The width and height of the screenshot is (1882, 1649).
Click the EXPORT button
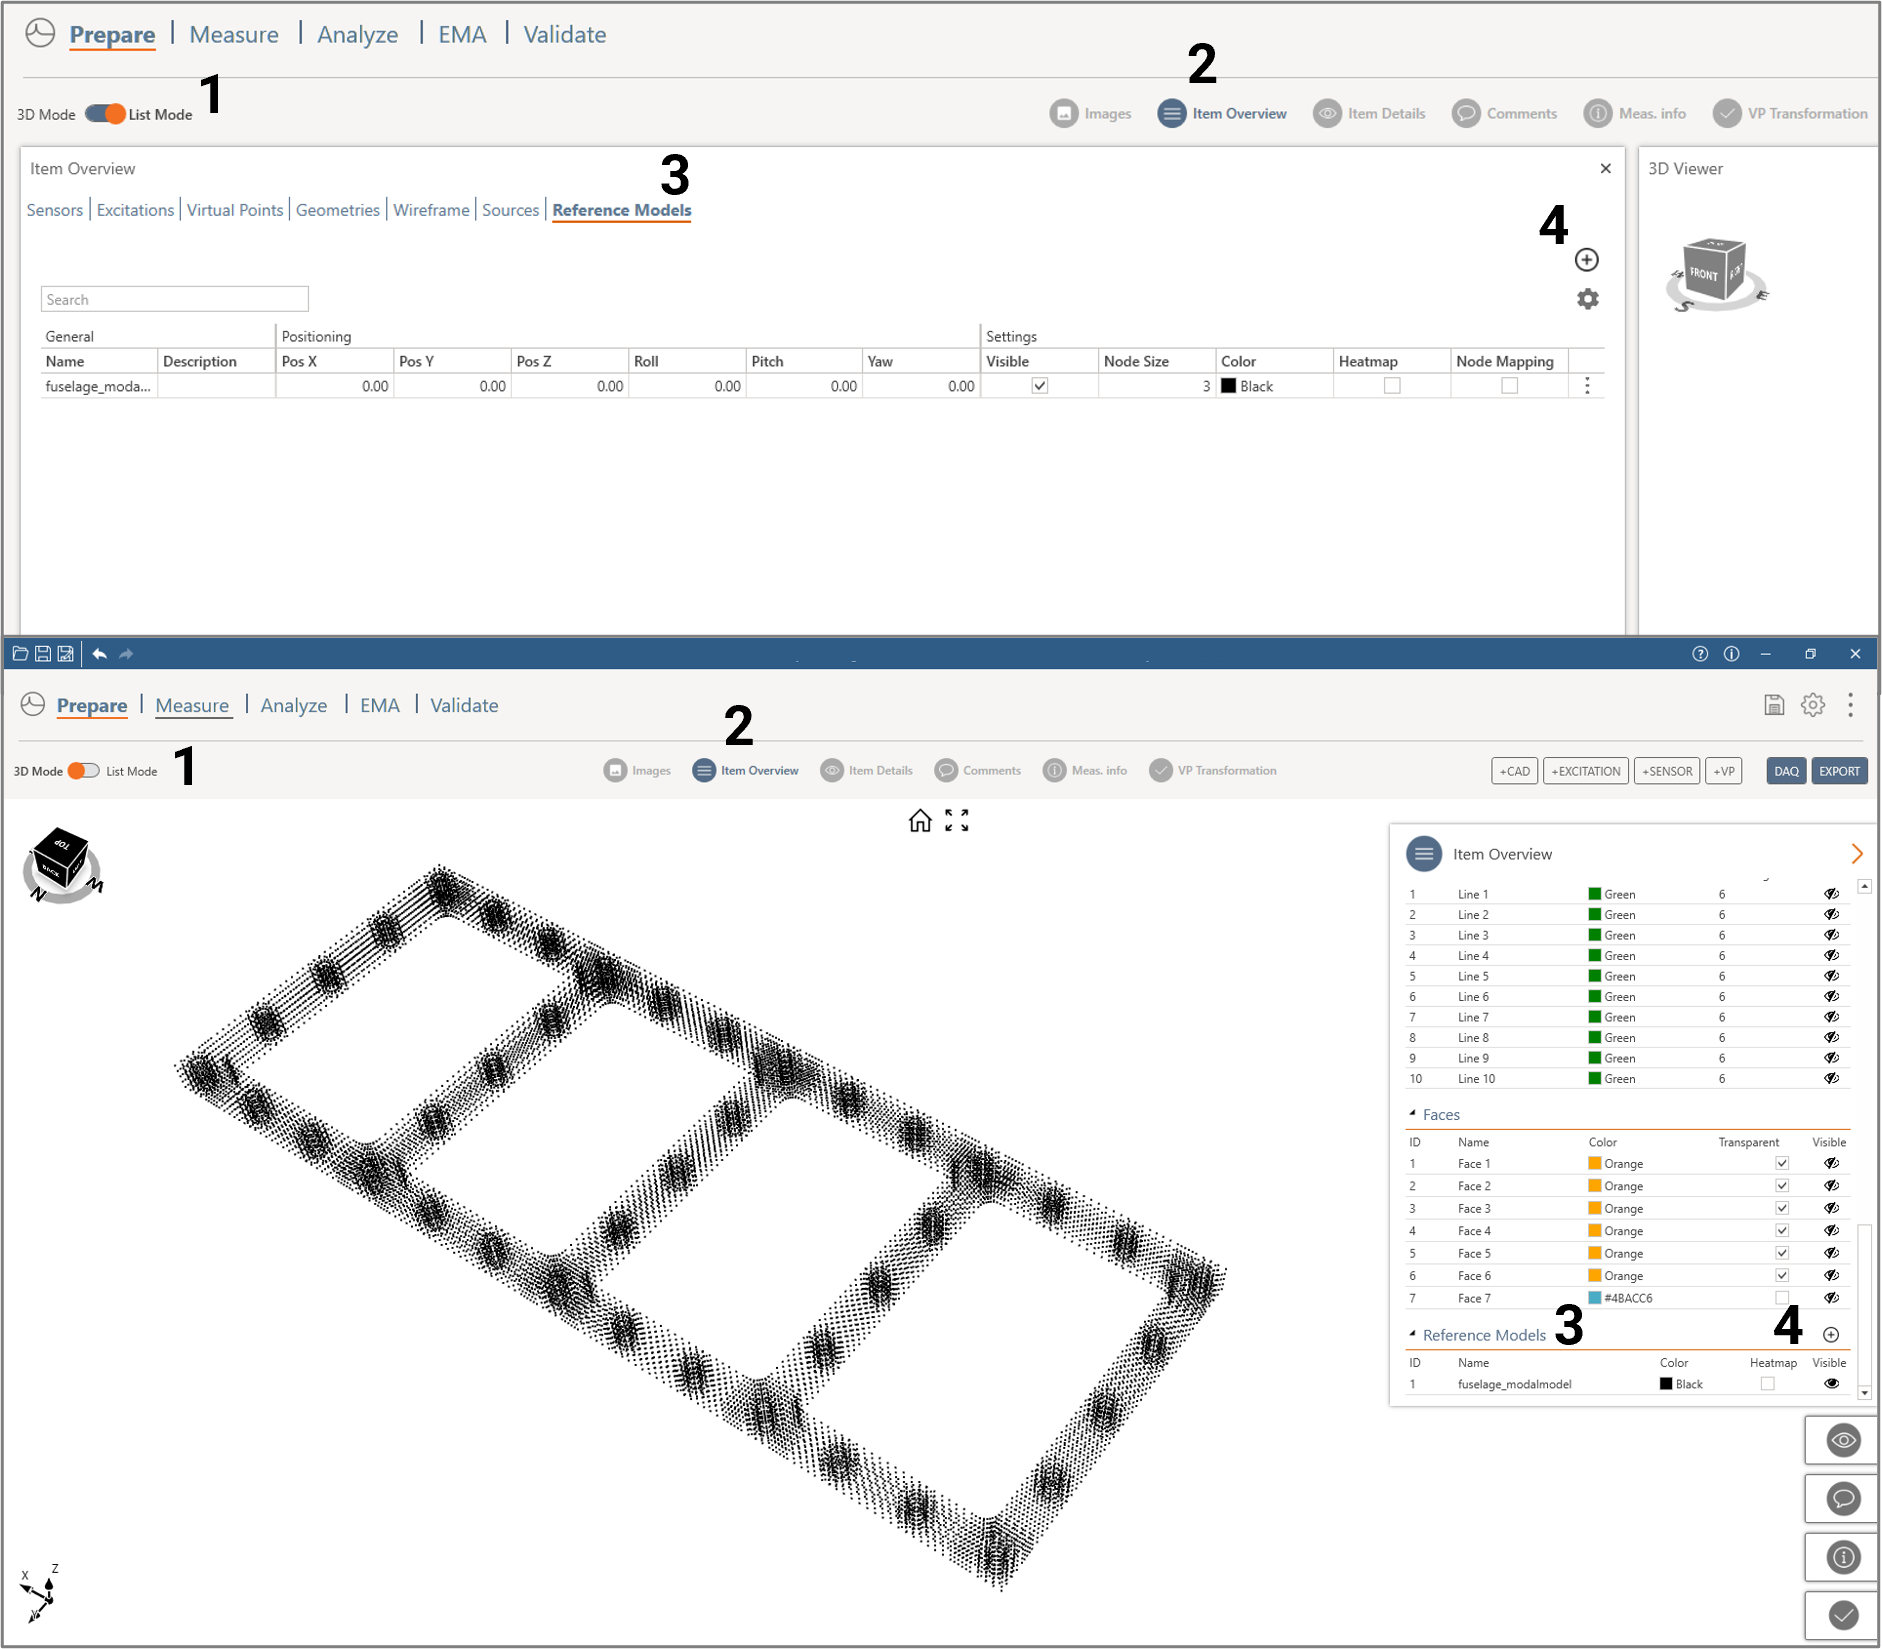click(x=1838, y=771)
